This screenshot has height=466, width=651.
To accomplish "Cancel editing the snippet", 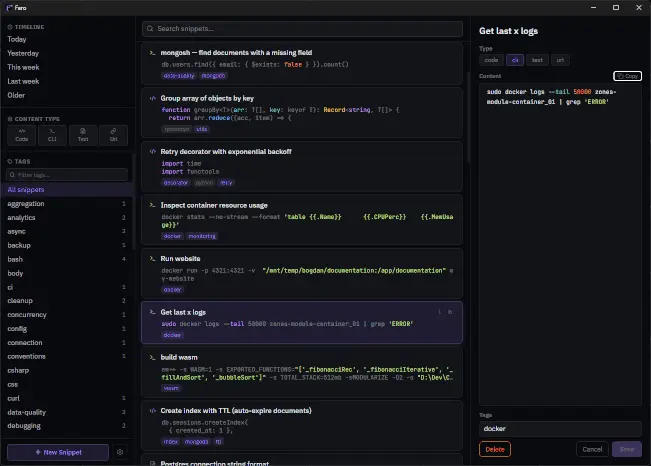I will point(592,449).
